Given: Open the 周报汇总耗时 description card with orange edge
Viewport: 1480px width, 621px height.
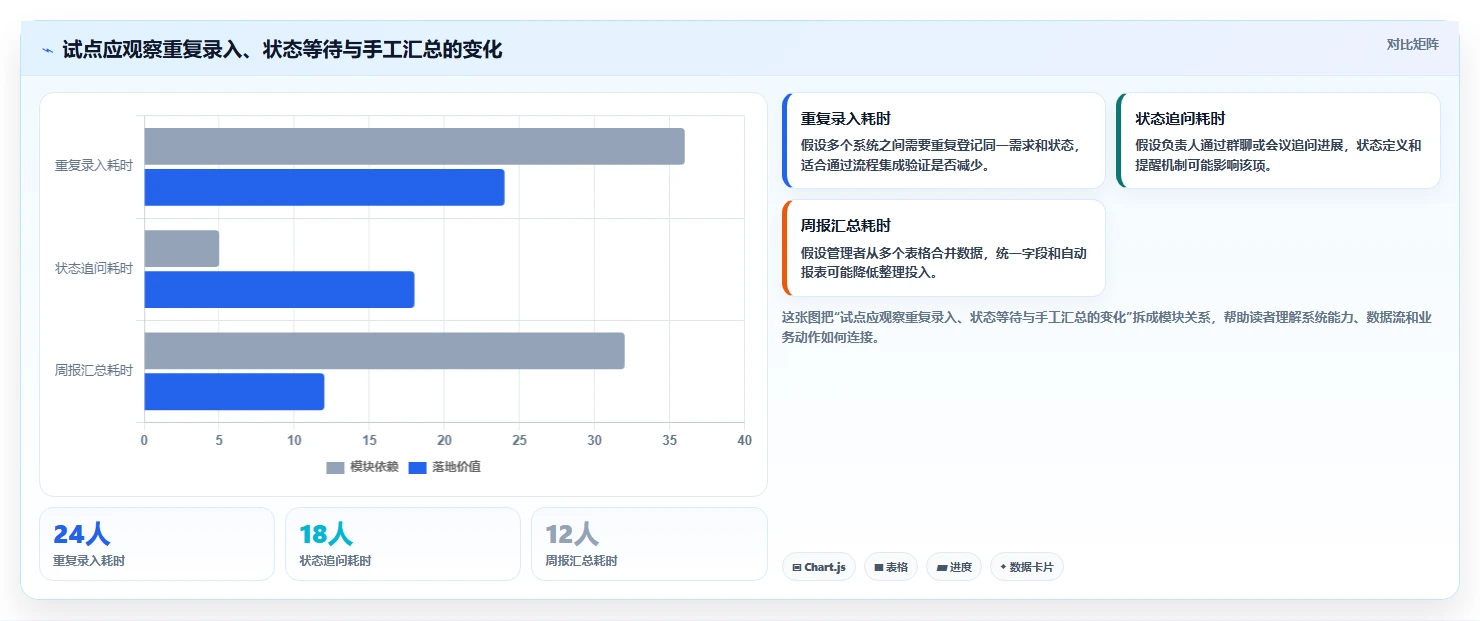Looking at the screenshot, I should pyautogui.click(x=944, y=248).
